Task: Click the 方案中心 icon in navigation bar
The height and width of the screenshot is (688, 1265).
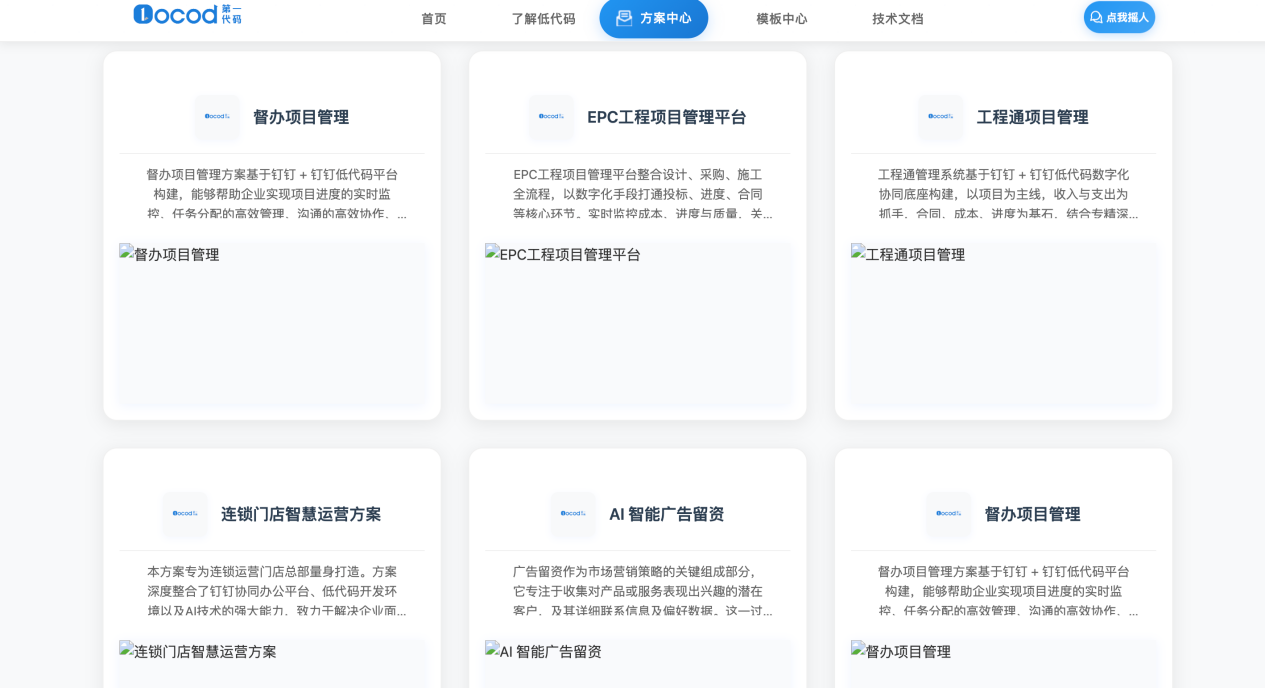Action: pos(624,18)
